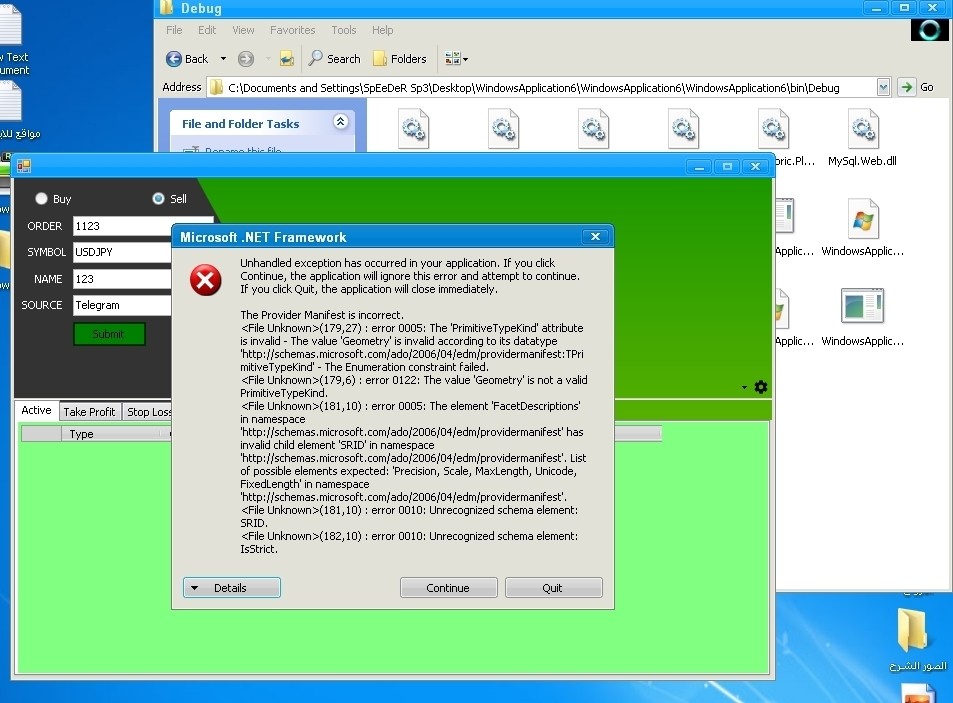Toggle the Folders pane icon
The width and height of the screenshot is (953, 703).
(x=380, y=59)
